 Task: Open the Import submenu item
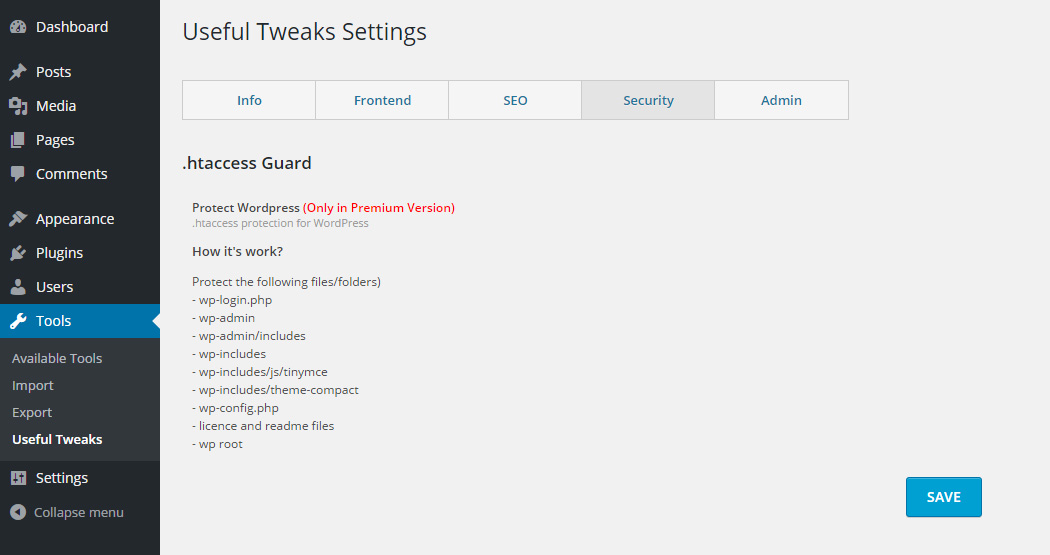click(33, 386)
